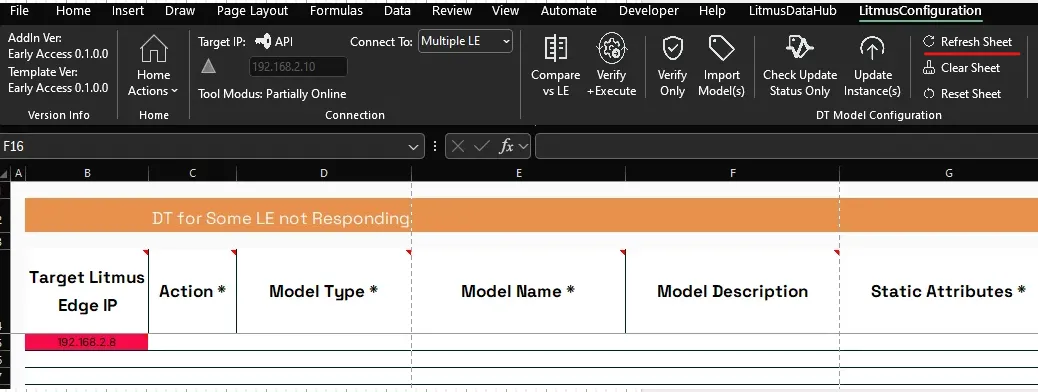Select column B header
This screenshot has width=1038, height=392.
(x=87, y=173)
